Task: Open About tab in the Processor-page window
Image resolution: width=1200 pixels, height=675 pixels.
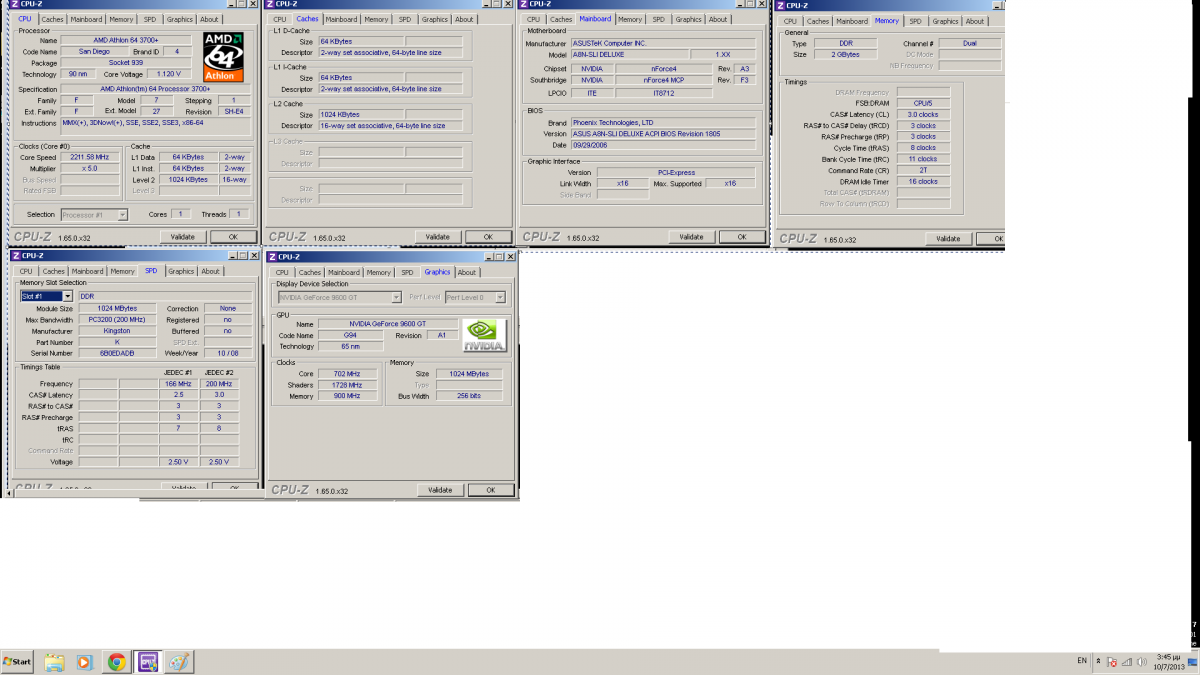Action: (209, 19)
